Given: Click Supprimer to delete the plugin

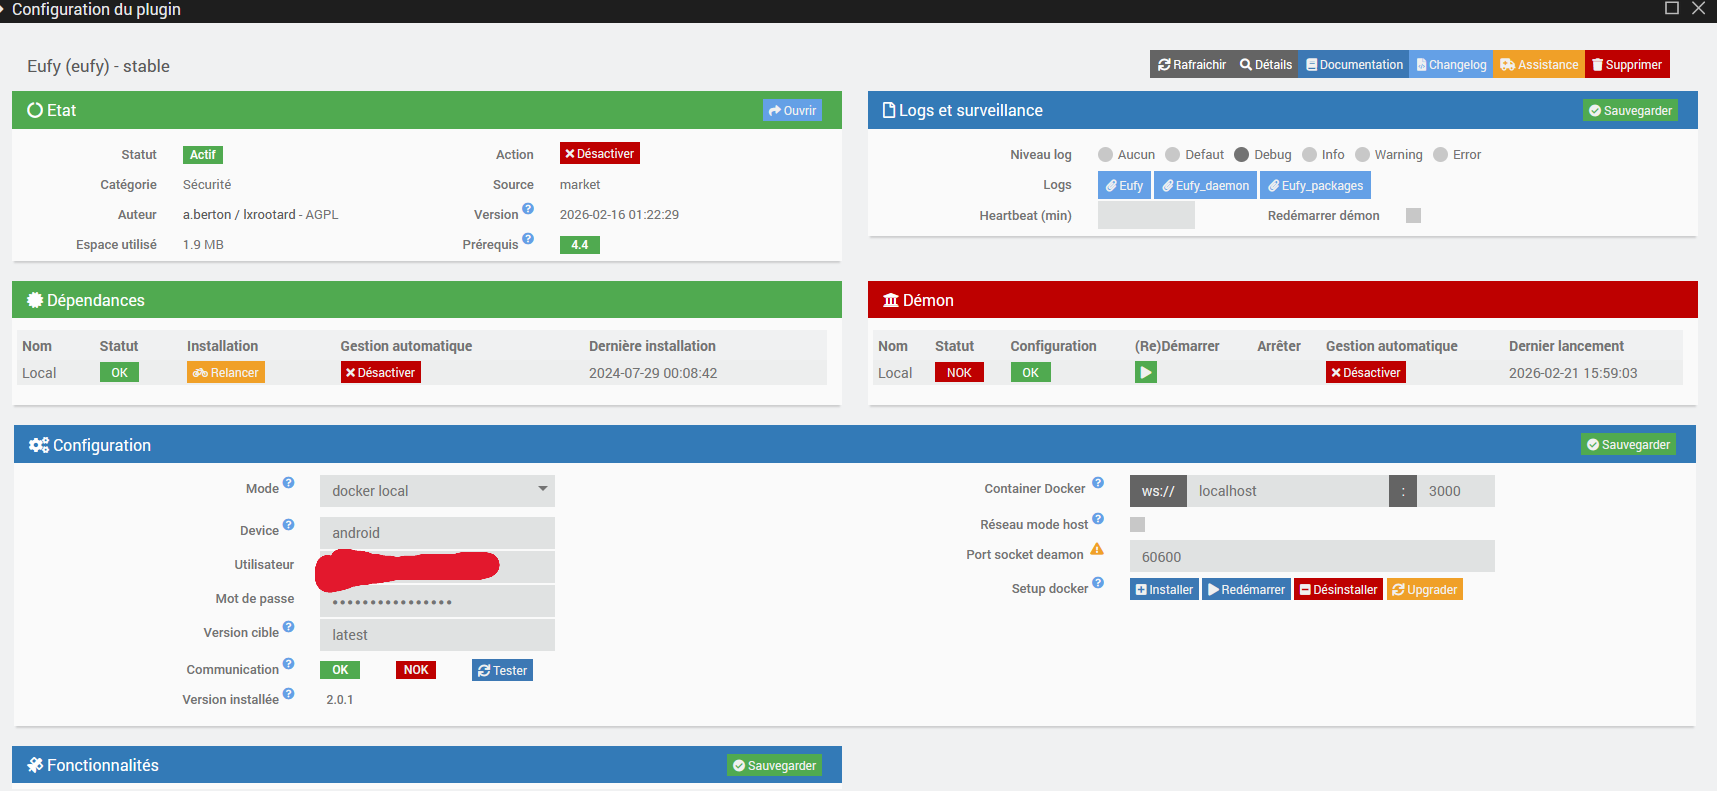Looking at the screenshot, I should click(x=1627, y=65).
